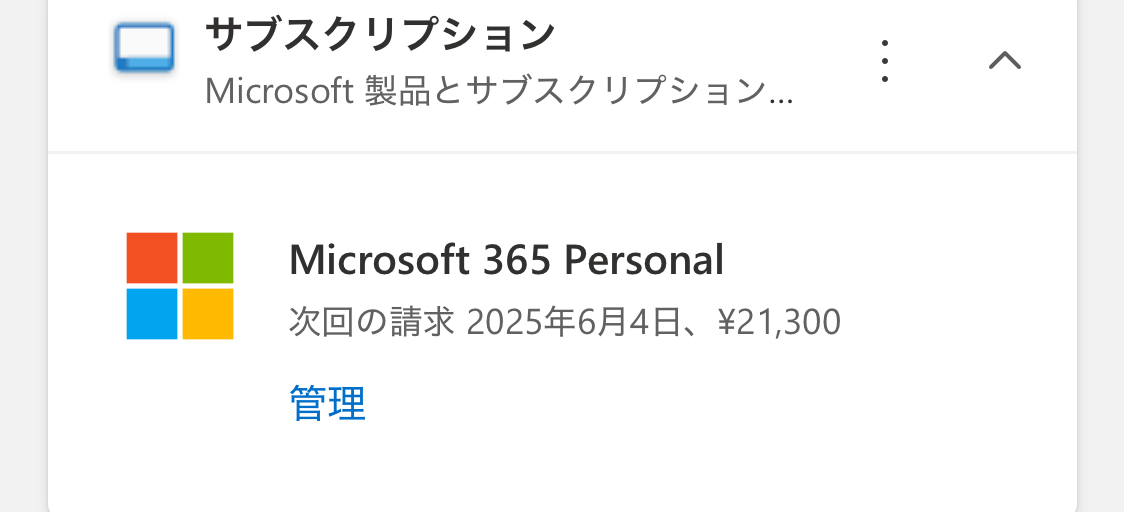
Task: Select the サブスクリプション heading
Action: point(380,34)
